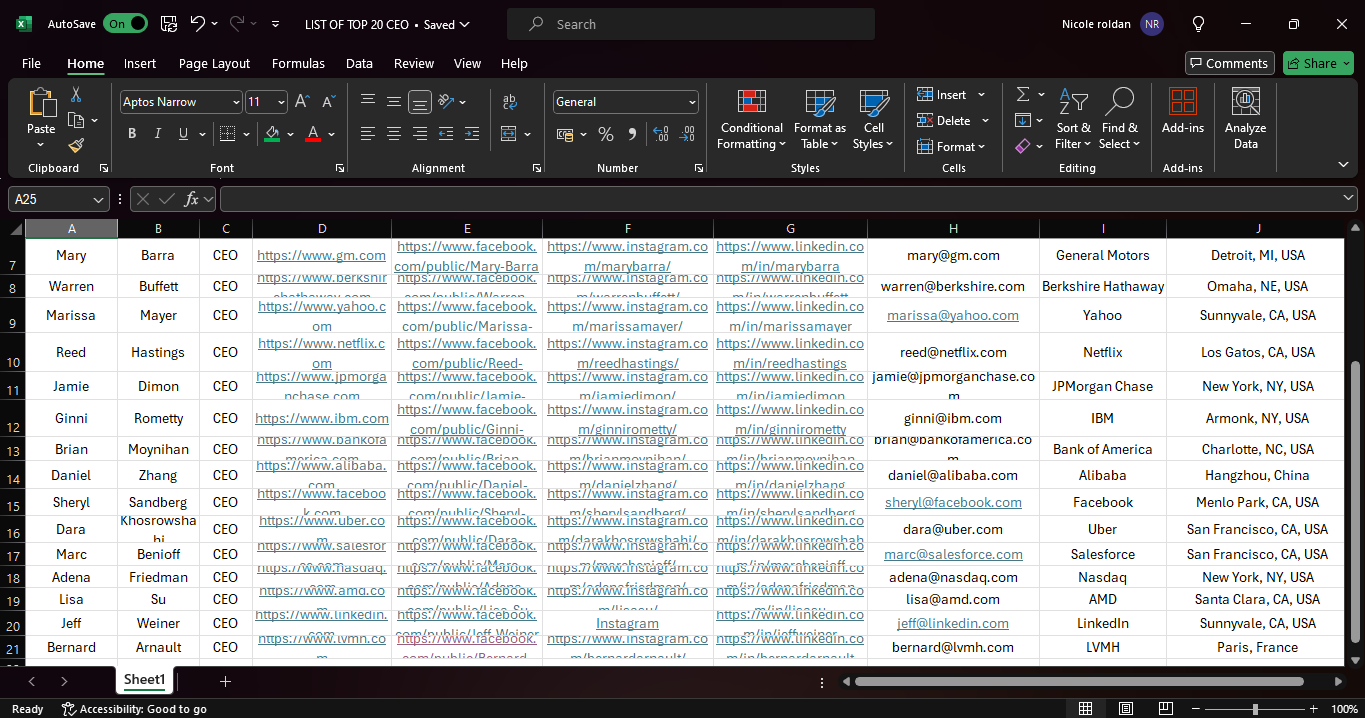Switch to the Formulas tab
This screenshot has width=1365, height=718.
298,63
